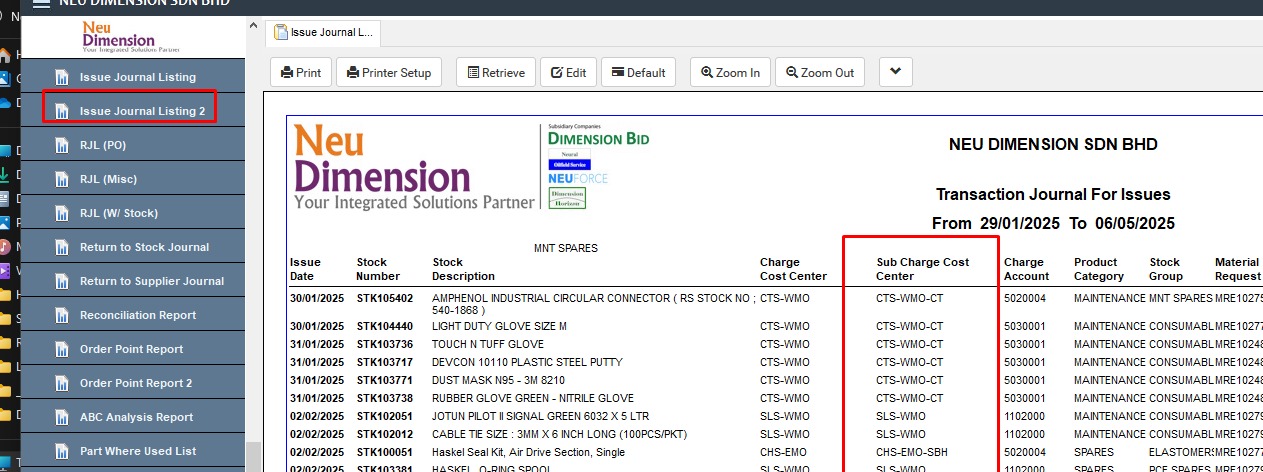Open the Order Point Report 2 entry
Viewport: 1263px width, 472px height.
136,383
